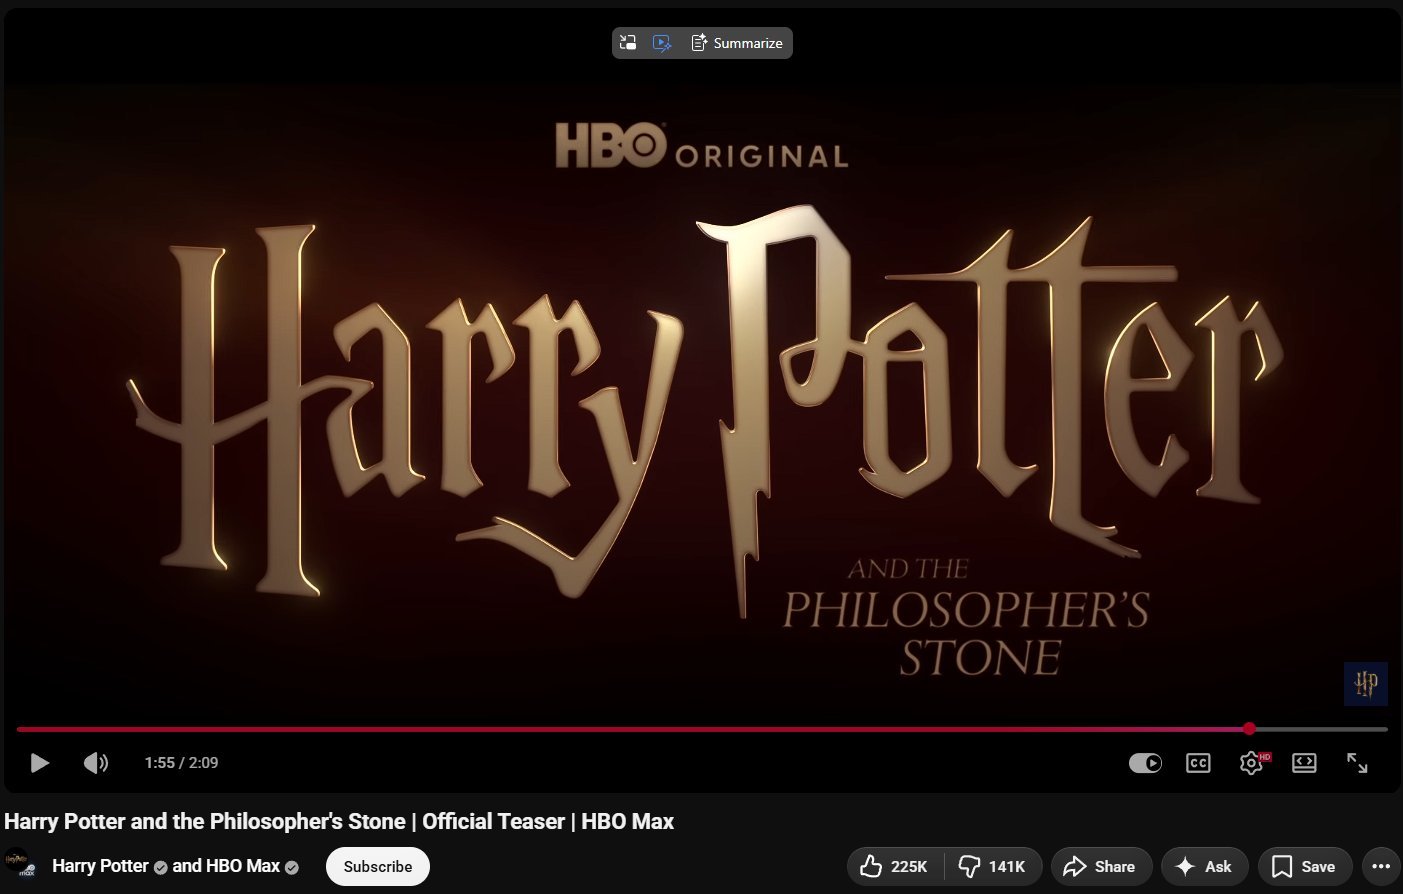Click the 1:55 / 2:09 time display

point(181,763)
